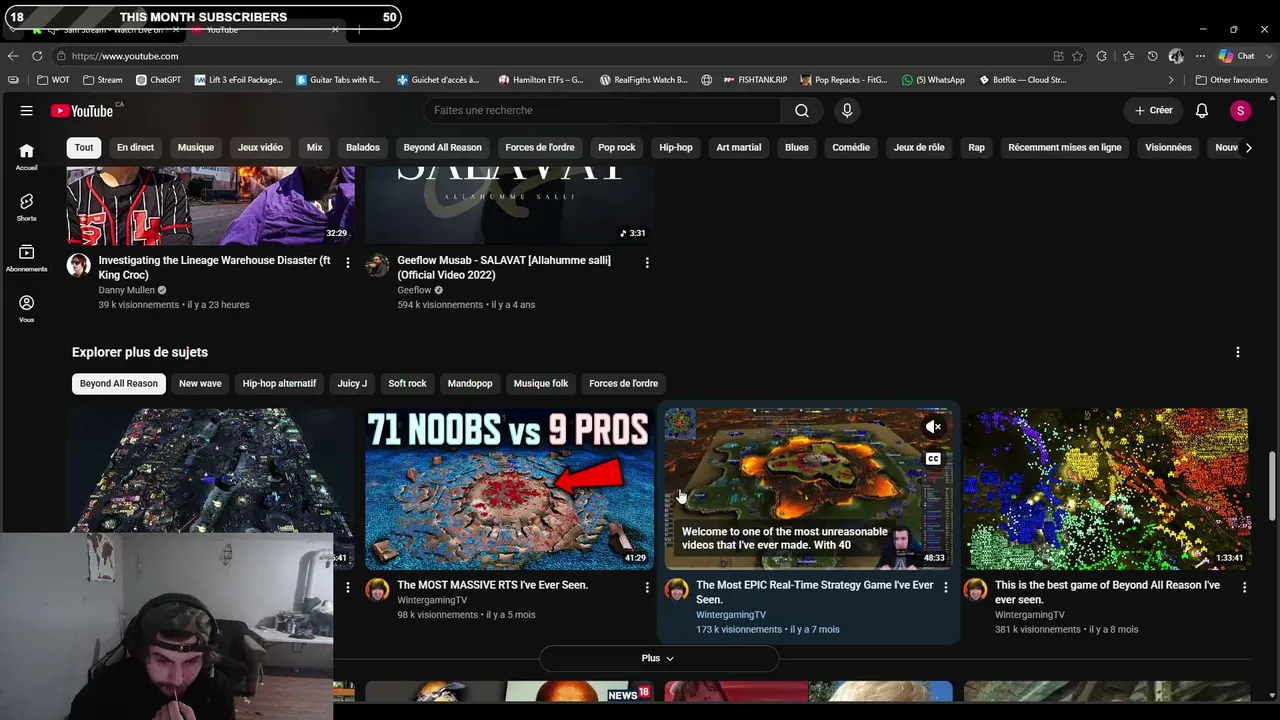Open the split screen icon in address bar
The height and width of the screenshot is (720, 1280).
coord(1058,56)
